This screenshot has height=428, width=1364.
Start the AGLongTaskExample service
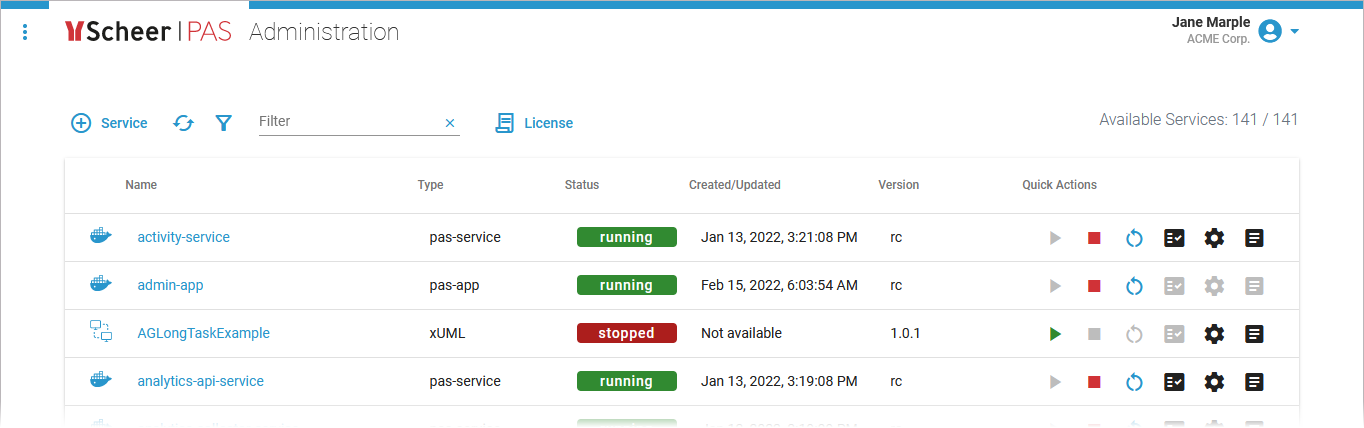[x=1055, y=334]
